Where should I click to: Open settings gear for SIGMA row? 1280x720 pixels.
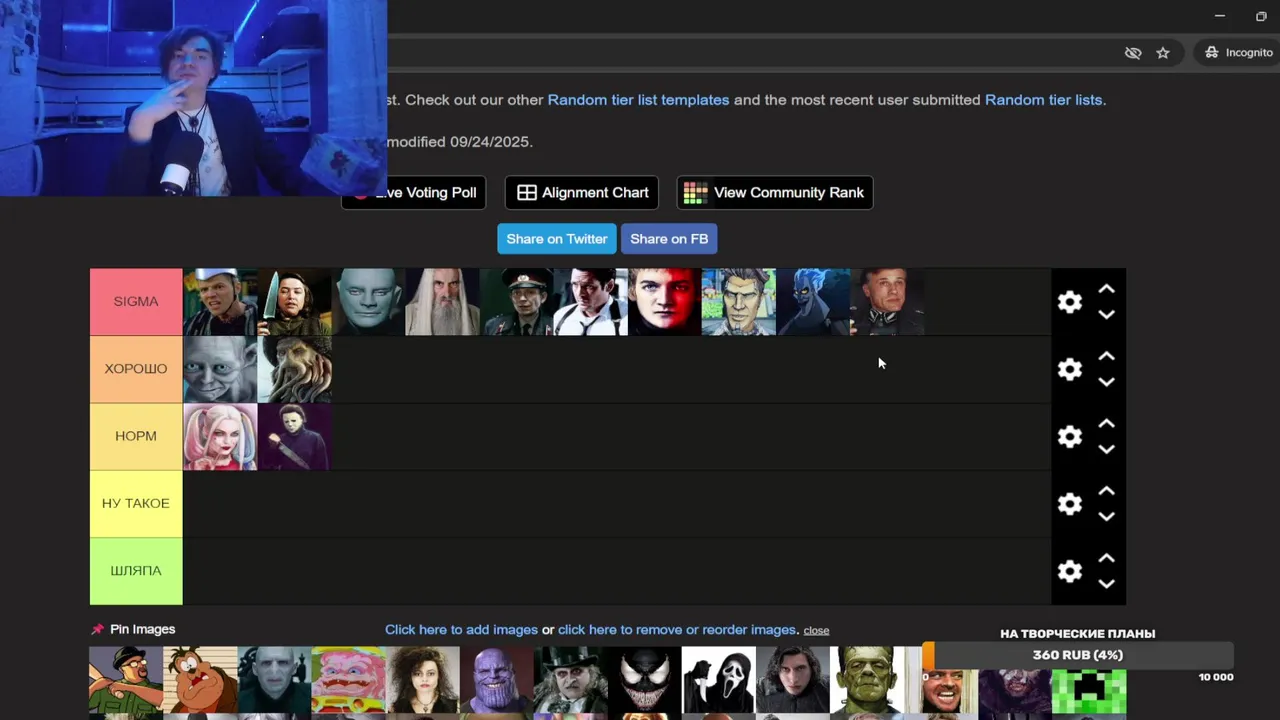(1070, 302)
